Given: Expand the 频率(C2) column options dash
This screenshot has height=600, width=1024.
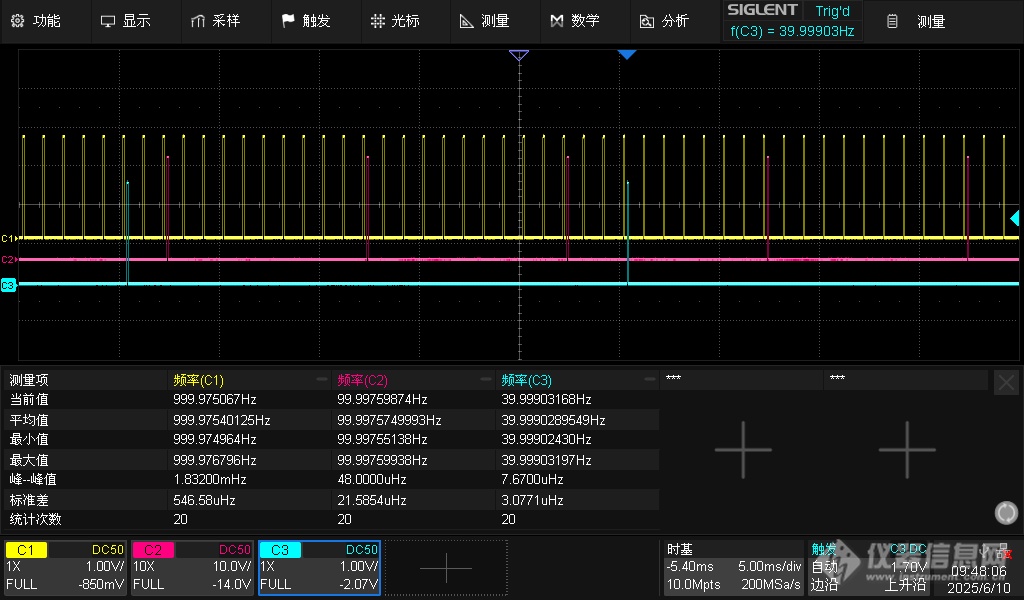Looking at the screenshot, I should coord(485,380).
